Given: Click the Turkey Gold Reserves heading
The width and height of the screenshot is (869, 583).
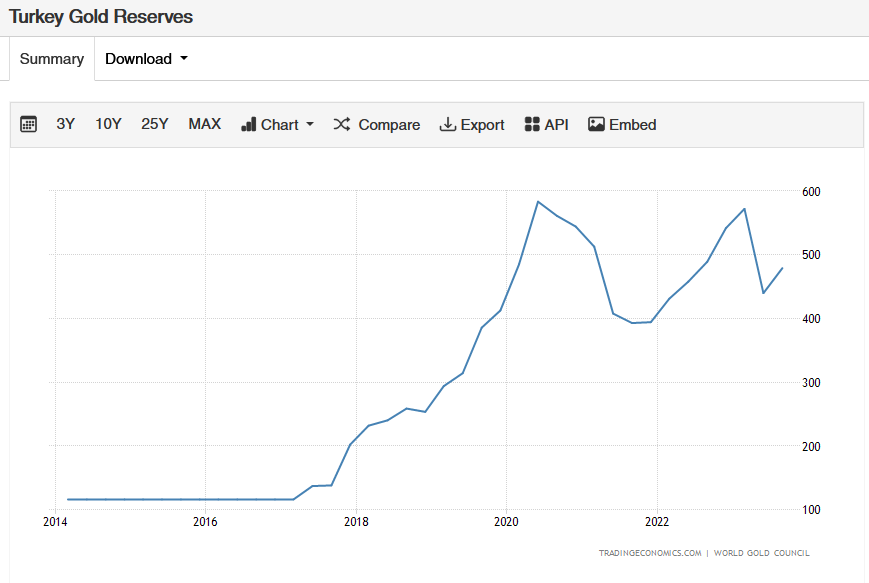Looking at the screenshot, I should (x=101, y=17).
